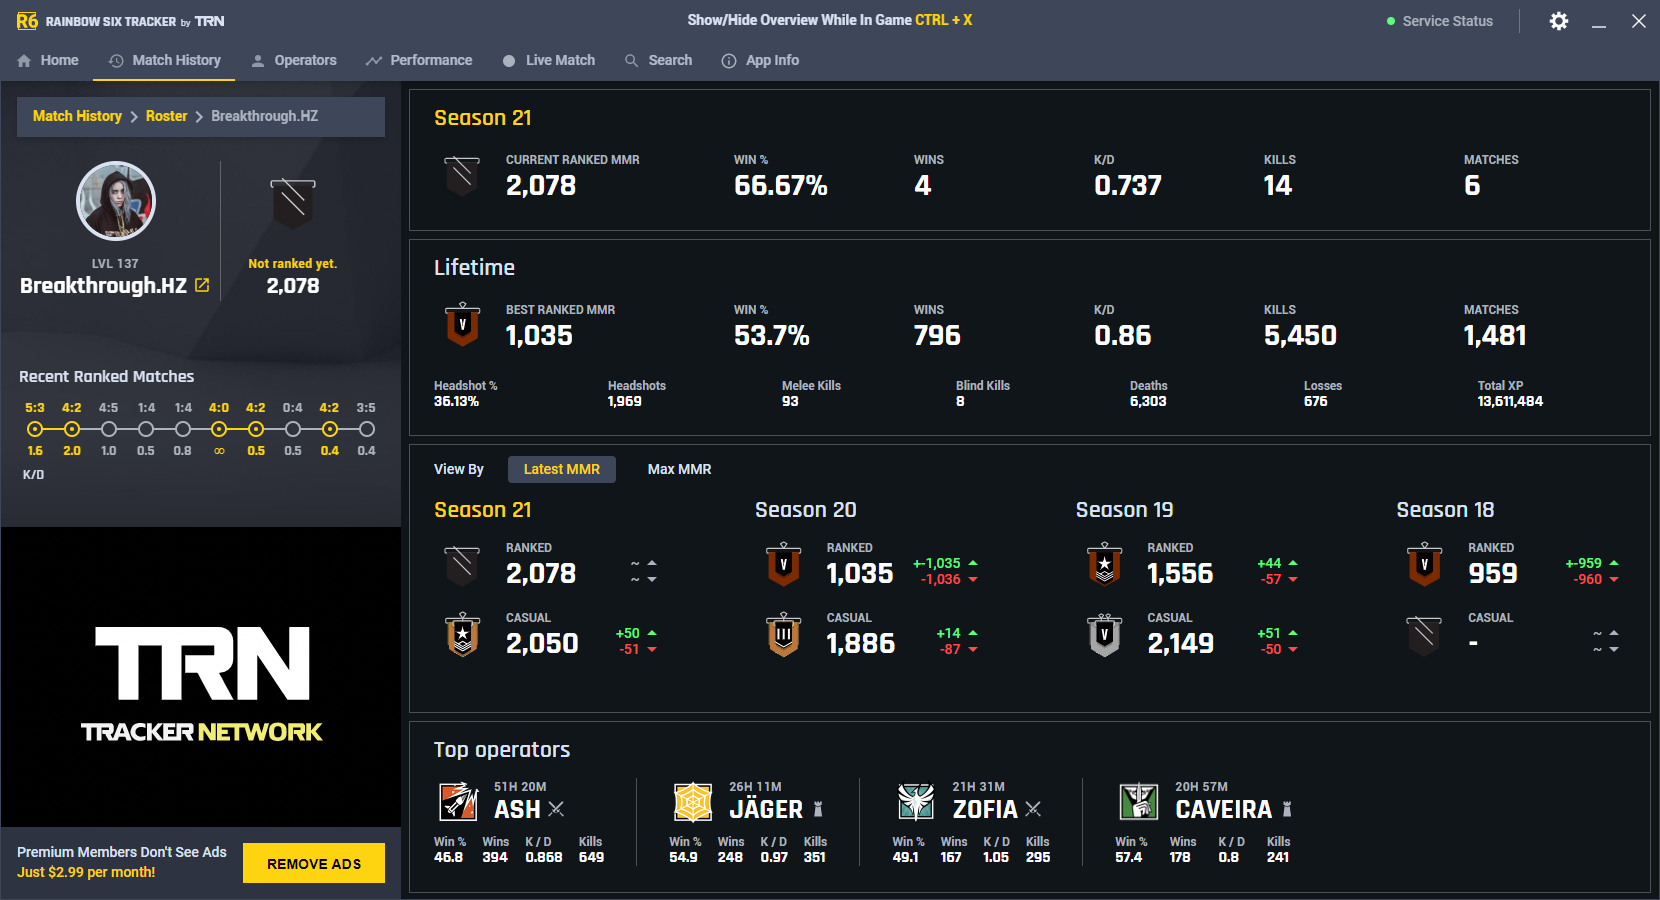This screenshot has height=900, width=1660.
Task: Check the Service Status indicator
Action: pos(1439,21)
